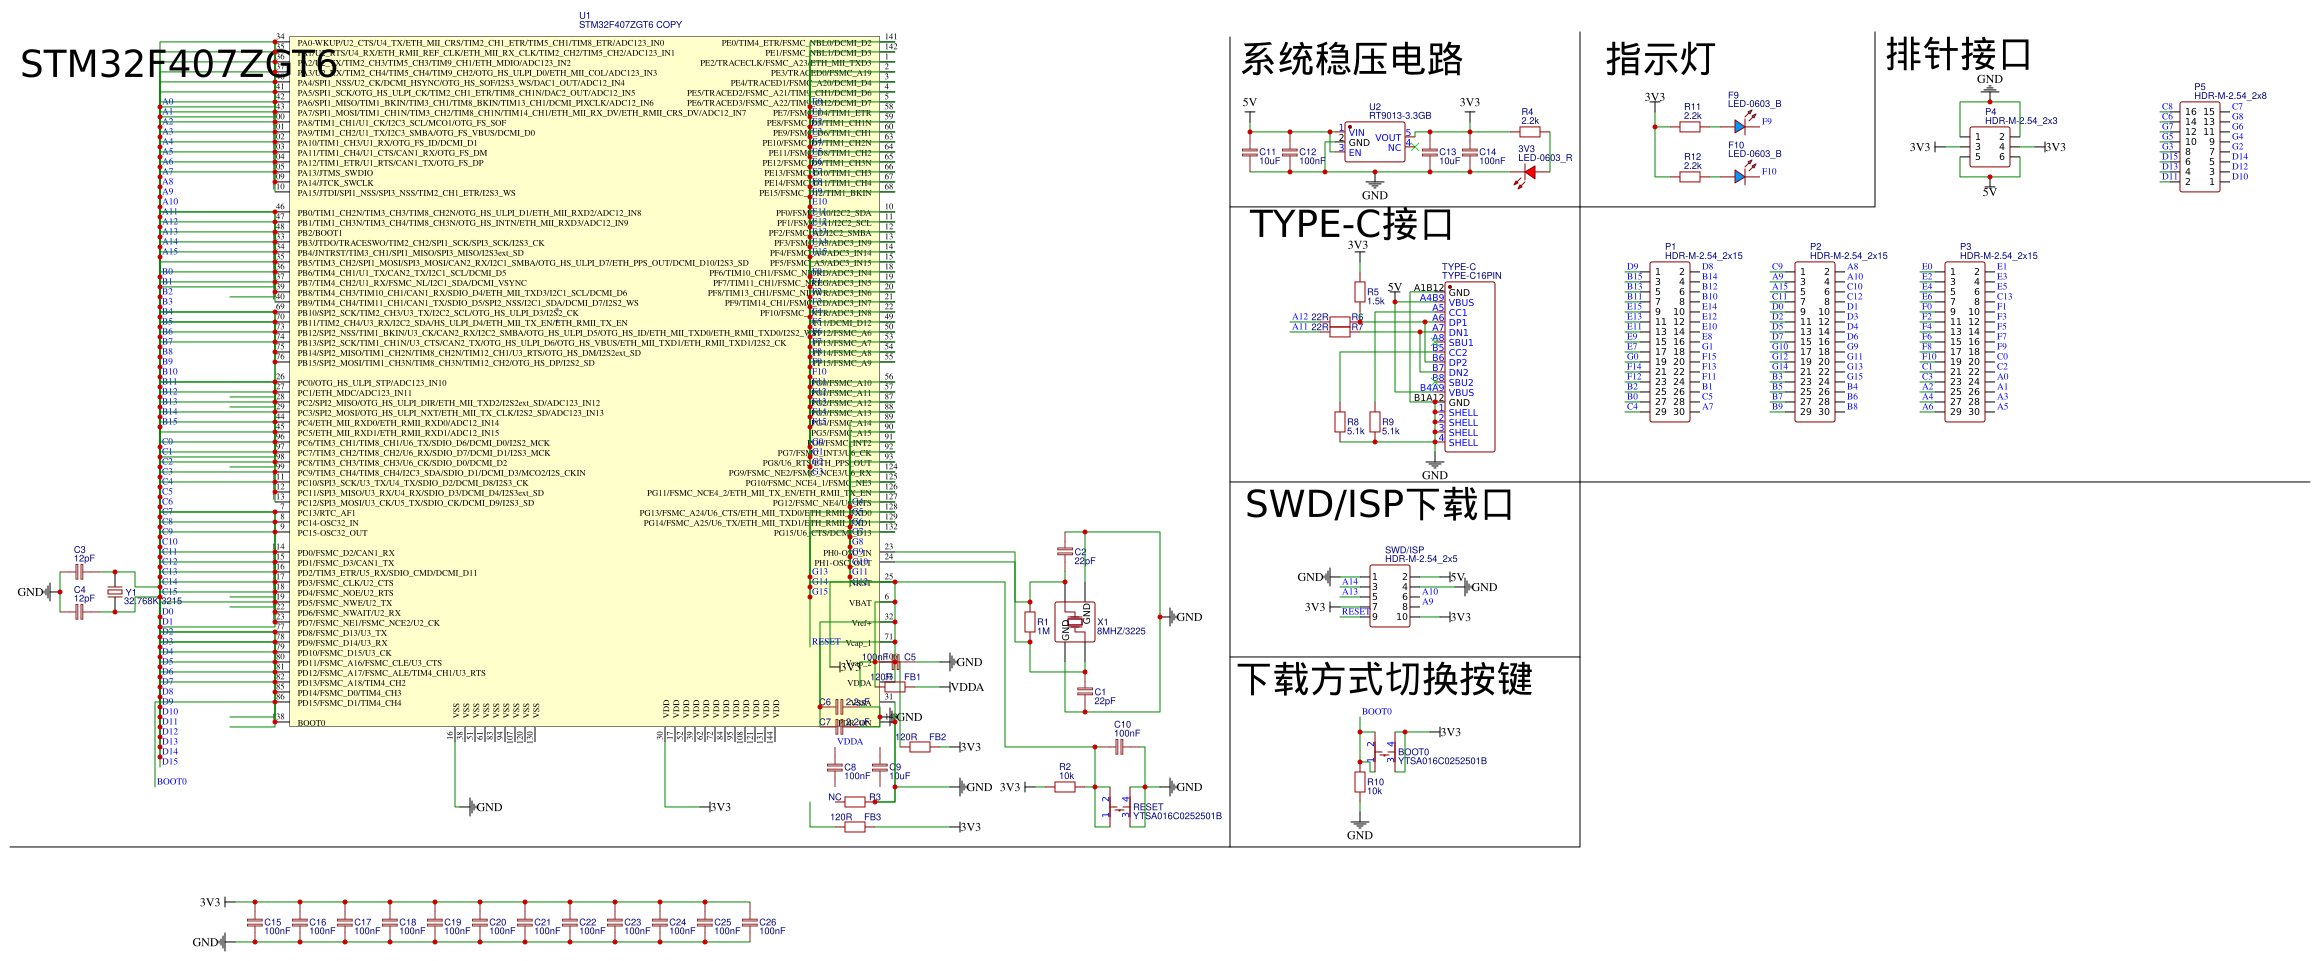The width and height of the screenshot is (2320, 961).
Task: Click the GND symbol above P4 header
Action: pos(1990,84)
